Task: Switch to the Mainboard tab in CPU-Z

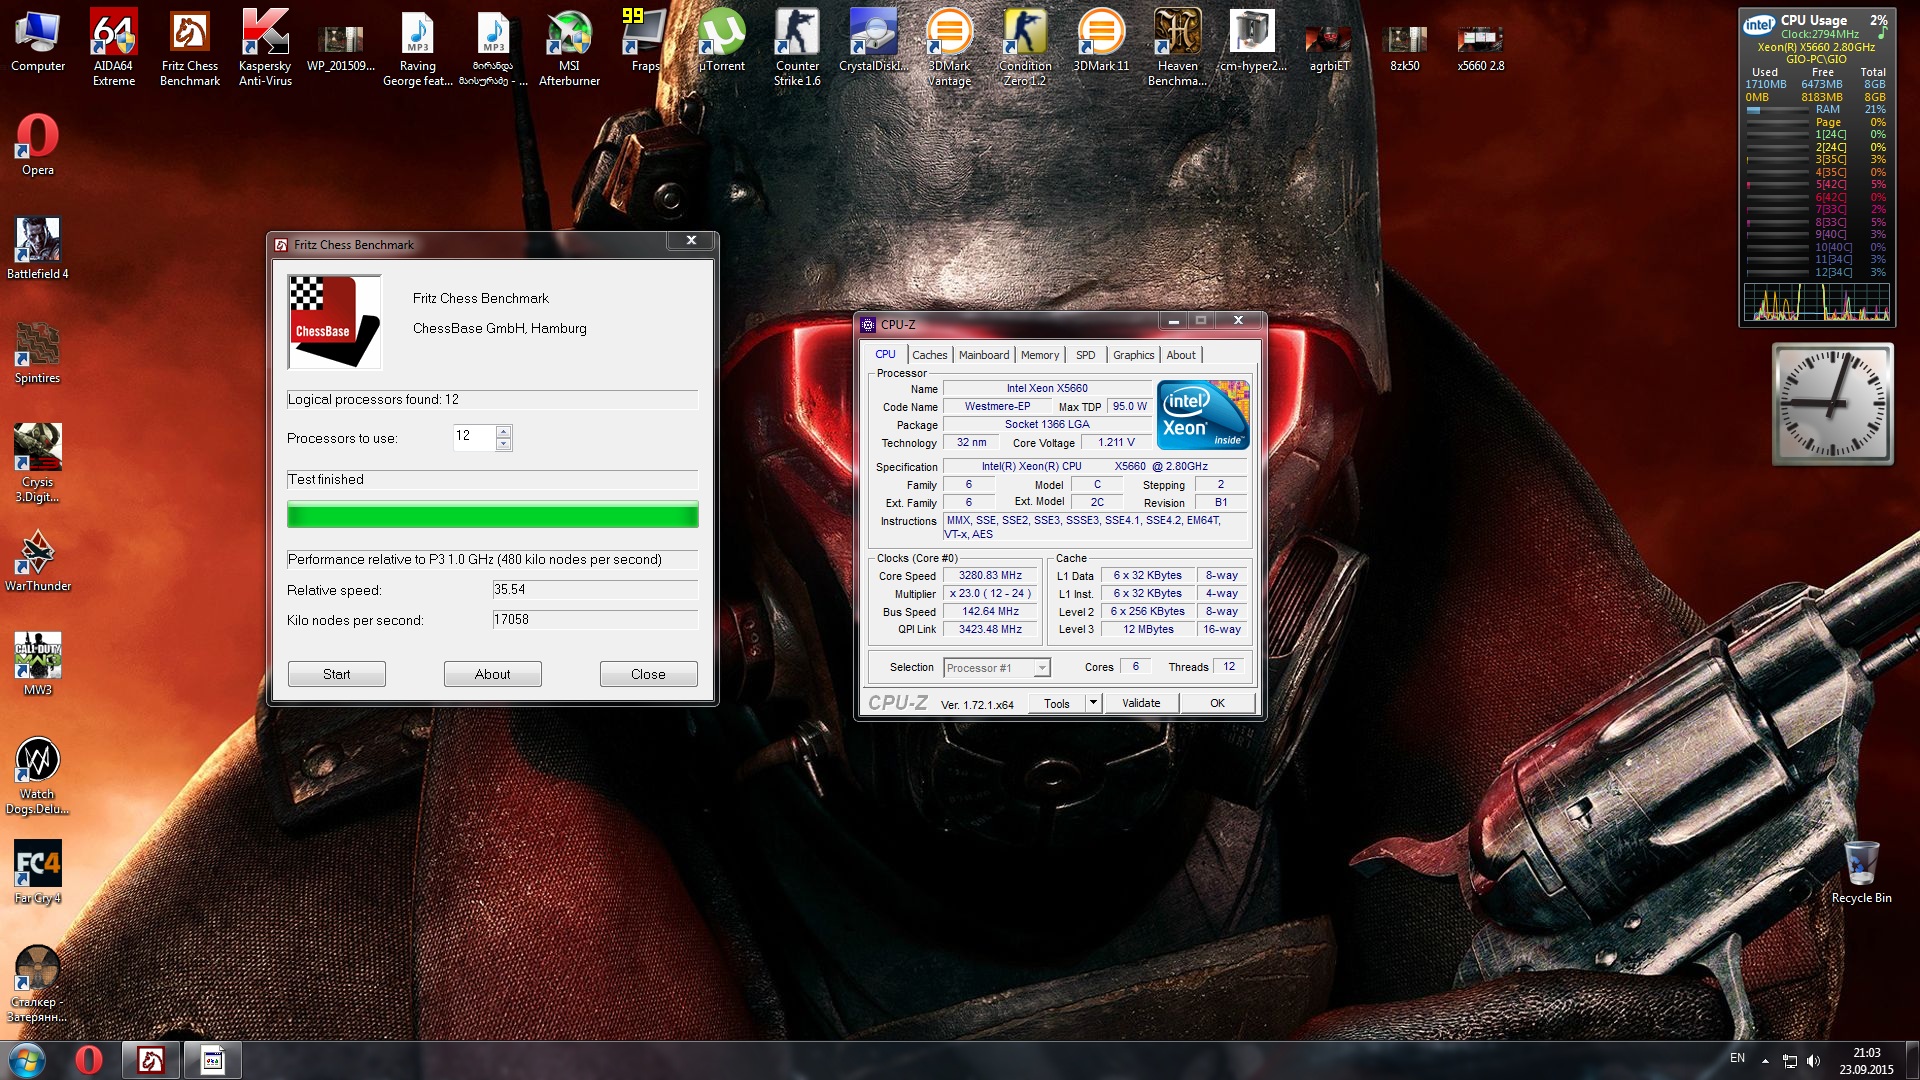Action: pos(983,355)
